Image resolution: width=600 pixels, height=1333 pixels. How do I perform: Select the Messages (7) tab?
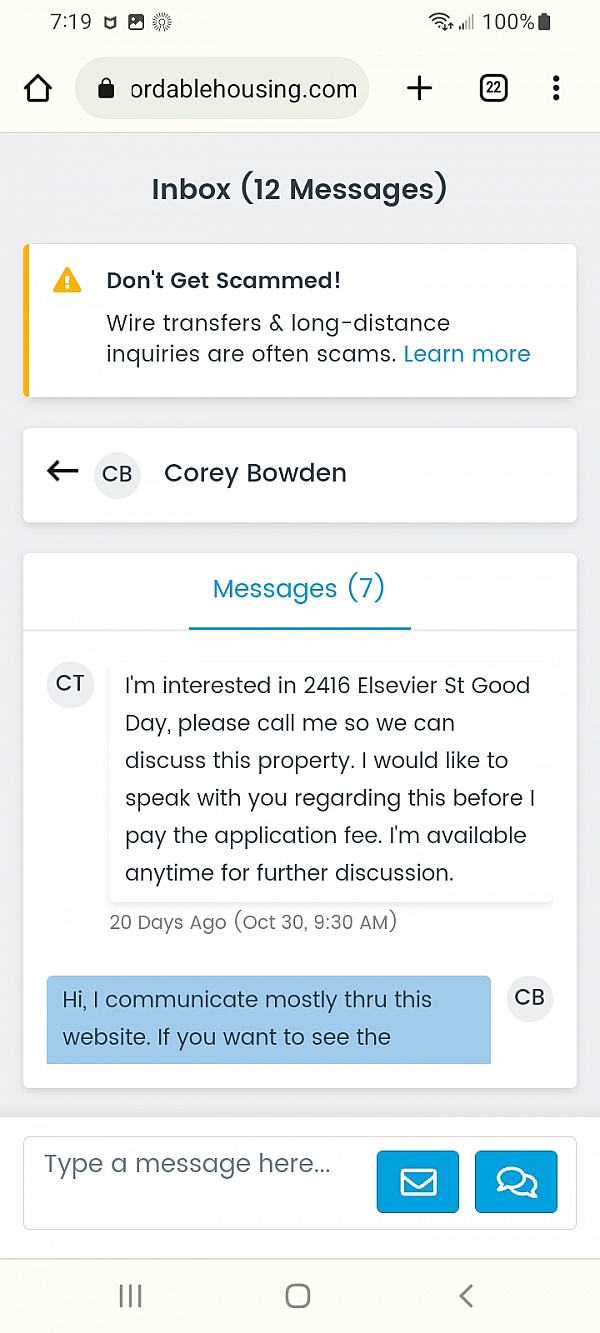[x=299, y=589]
